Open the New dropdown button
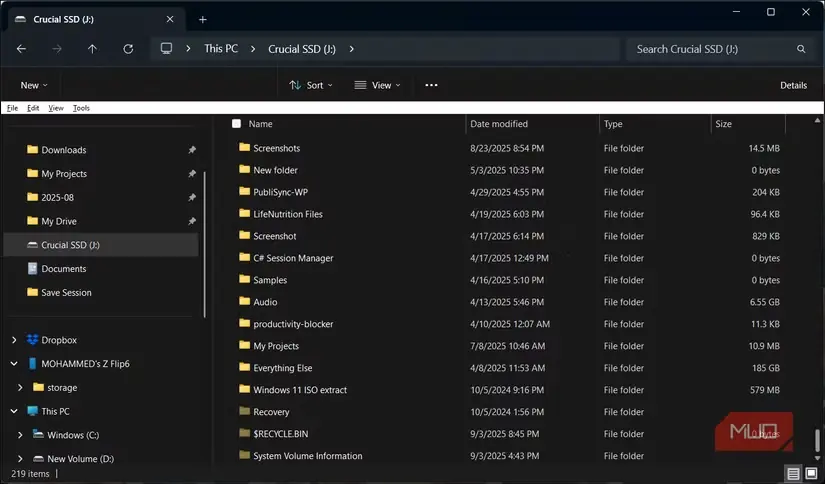Image resolution: width=825 pixels, height=484 pixels. pos(34,85)
